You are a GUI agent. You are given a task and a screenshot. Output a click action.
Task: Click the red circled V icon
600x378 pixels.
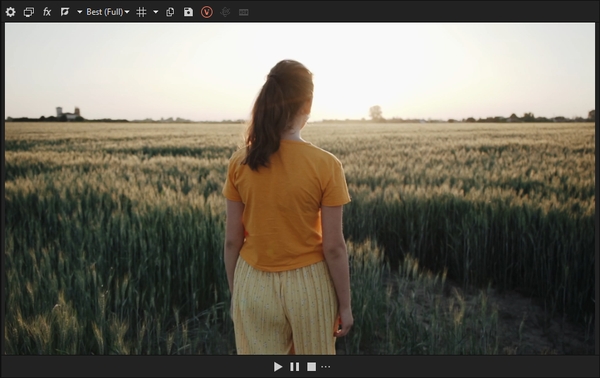pyautogui.click(x=207, y=12)
